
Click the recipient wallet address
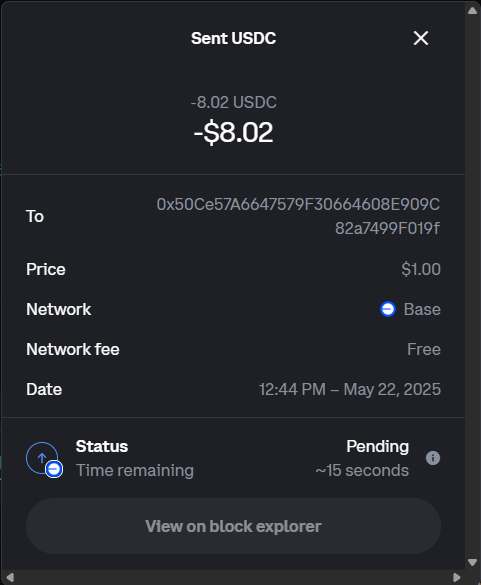tap(298, 216)
